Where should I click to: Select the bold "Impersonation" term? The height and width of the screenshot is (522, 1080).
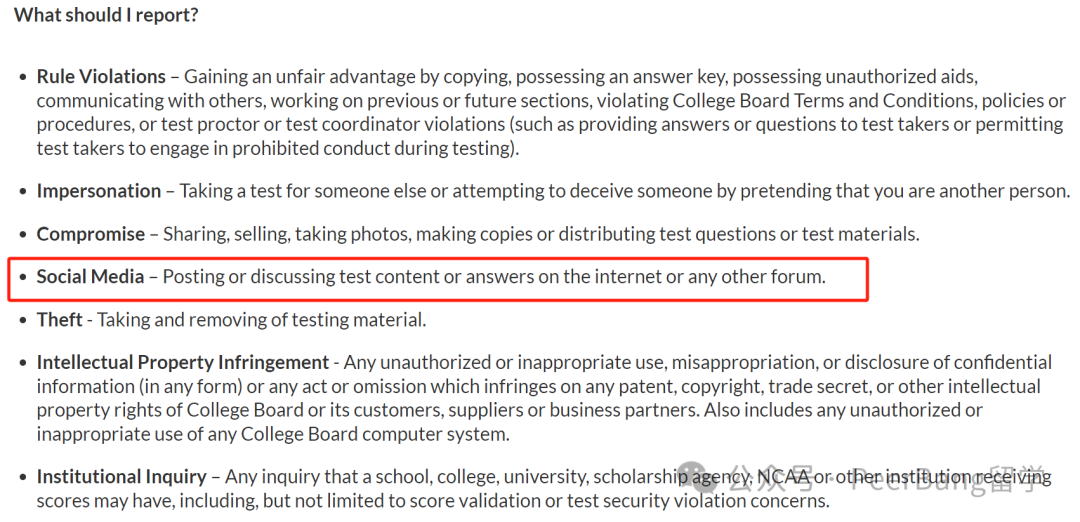click(98, 190)
